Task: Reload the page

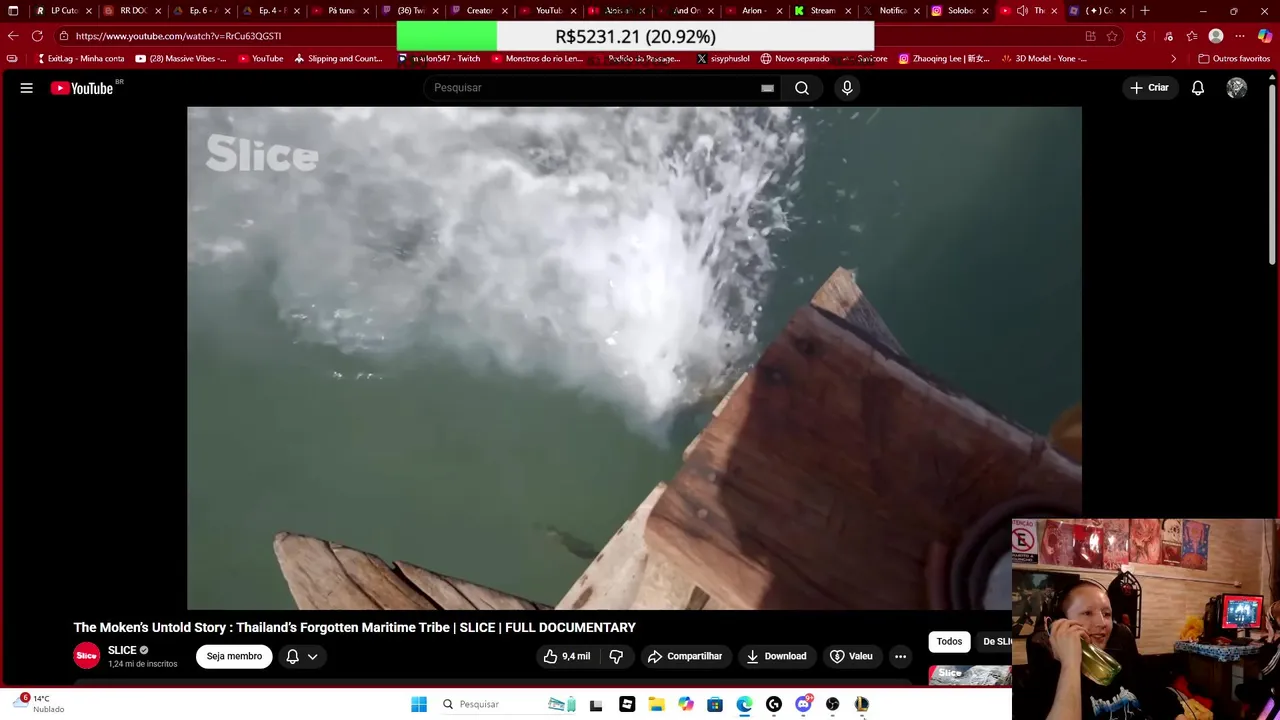Action: (x=37, y=36)
